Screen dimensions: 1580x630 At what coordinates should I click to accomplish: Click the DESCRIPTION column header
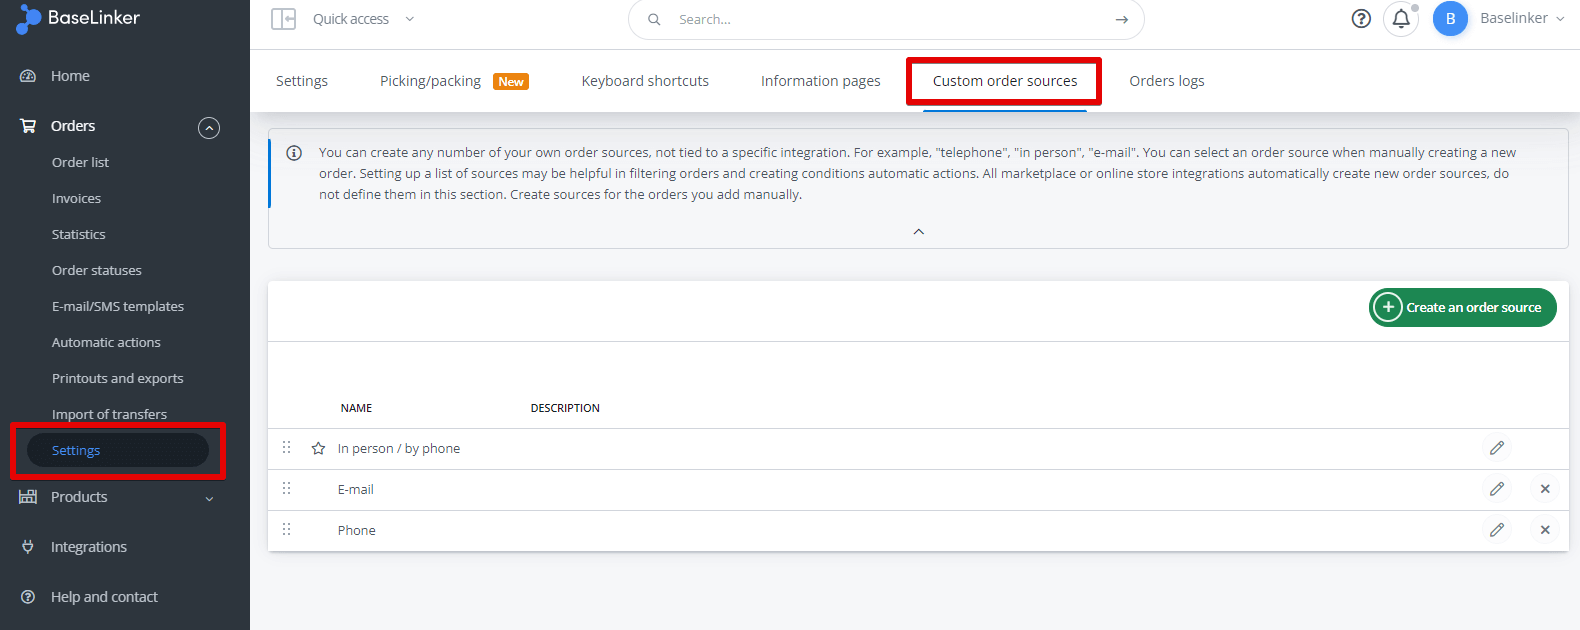point(565,408)
